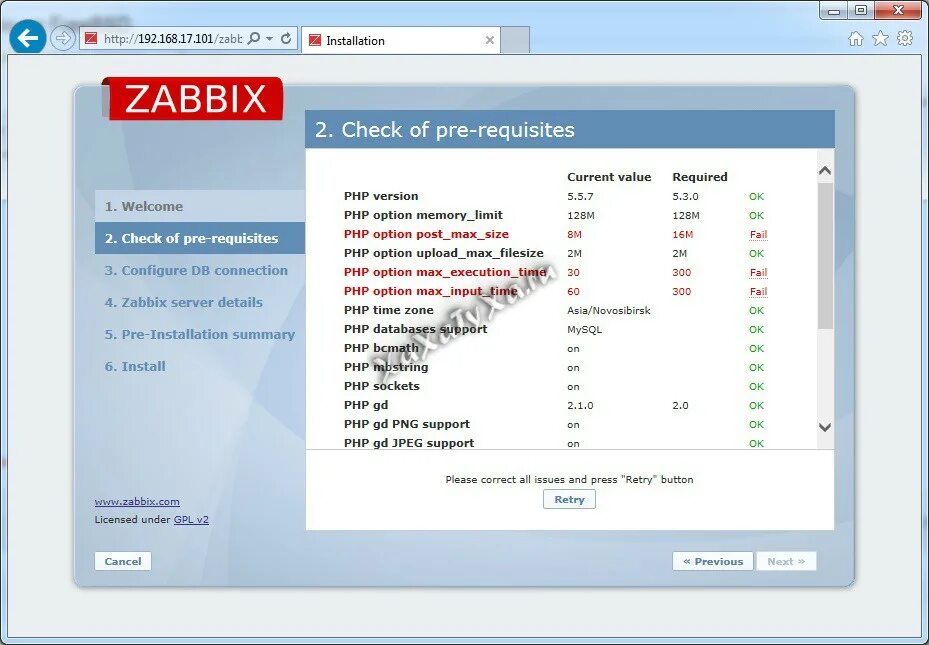This screenshot has height=645, width=929.
Task: Open the www.zabbix.com link
Action: pos(137,502)
